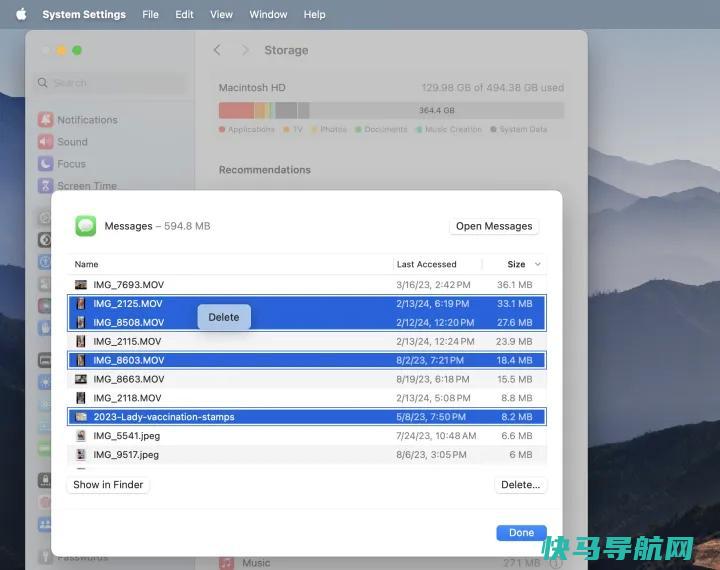Image resolution: width=720 pixels, height=570 pixels.
Task: Open Focus in the settings sidebar
Action: [x=62, y=164]
